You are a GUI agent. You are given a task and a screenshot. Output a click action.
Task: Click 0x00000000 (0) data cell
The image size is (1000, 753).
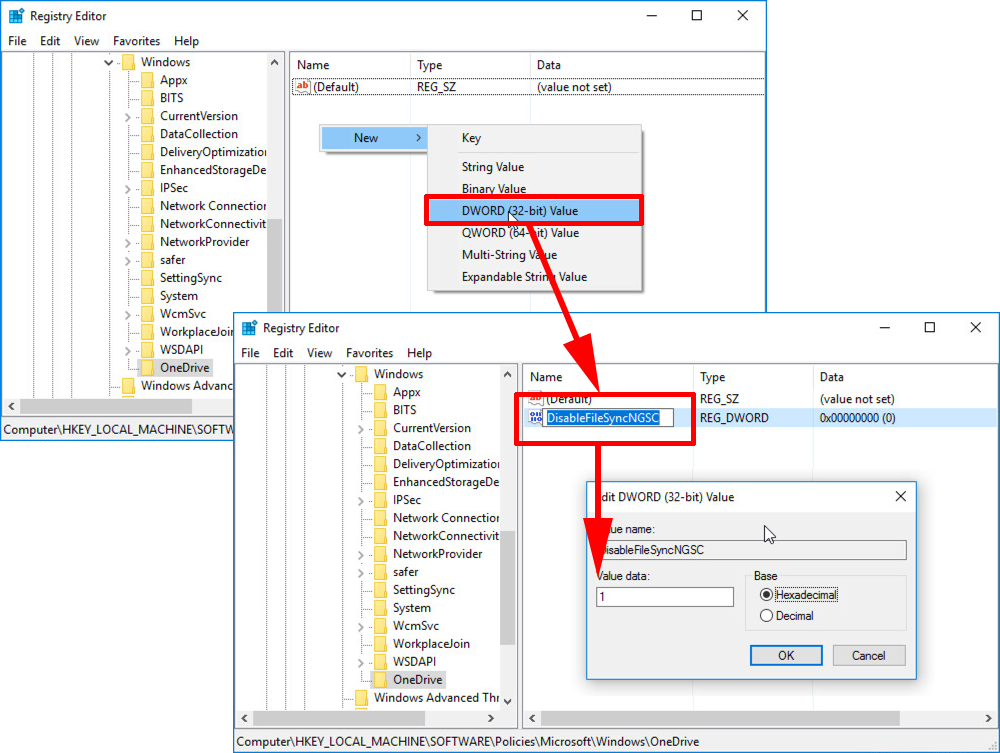coord(857,418)
